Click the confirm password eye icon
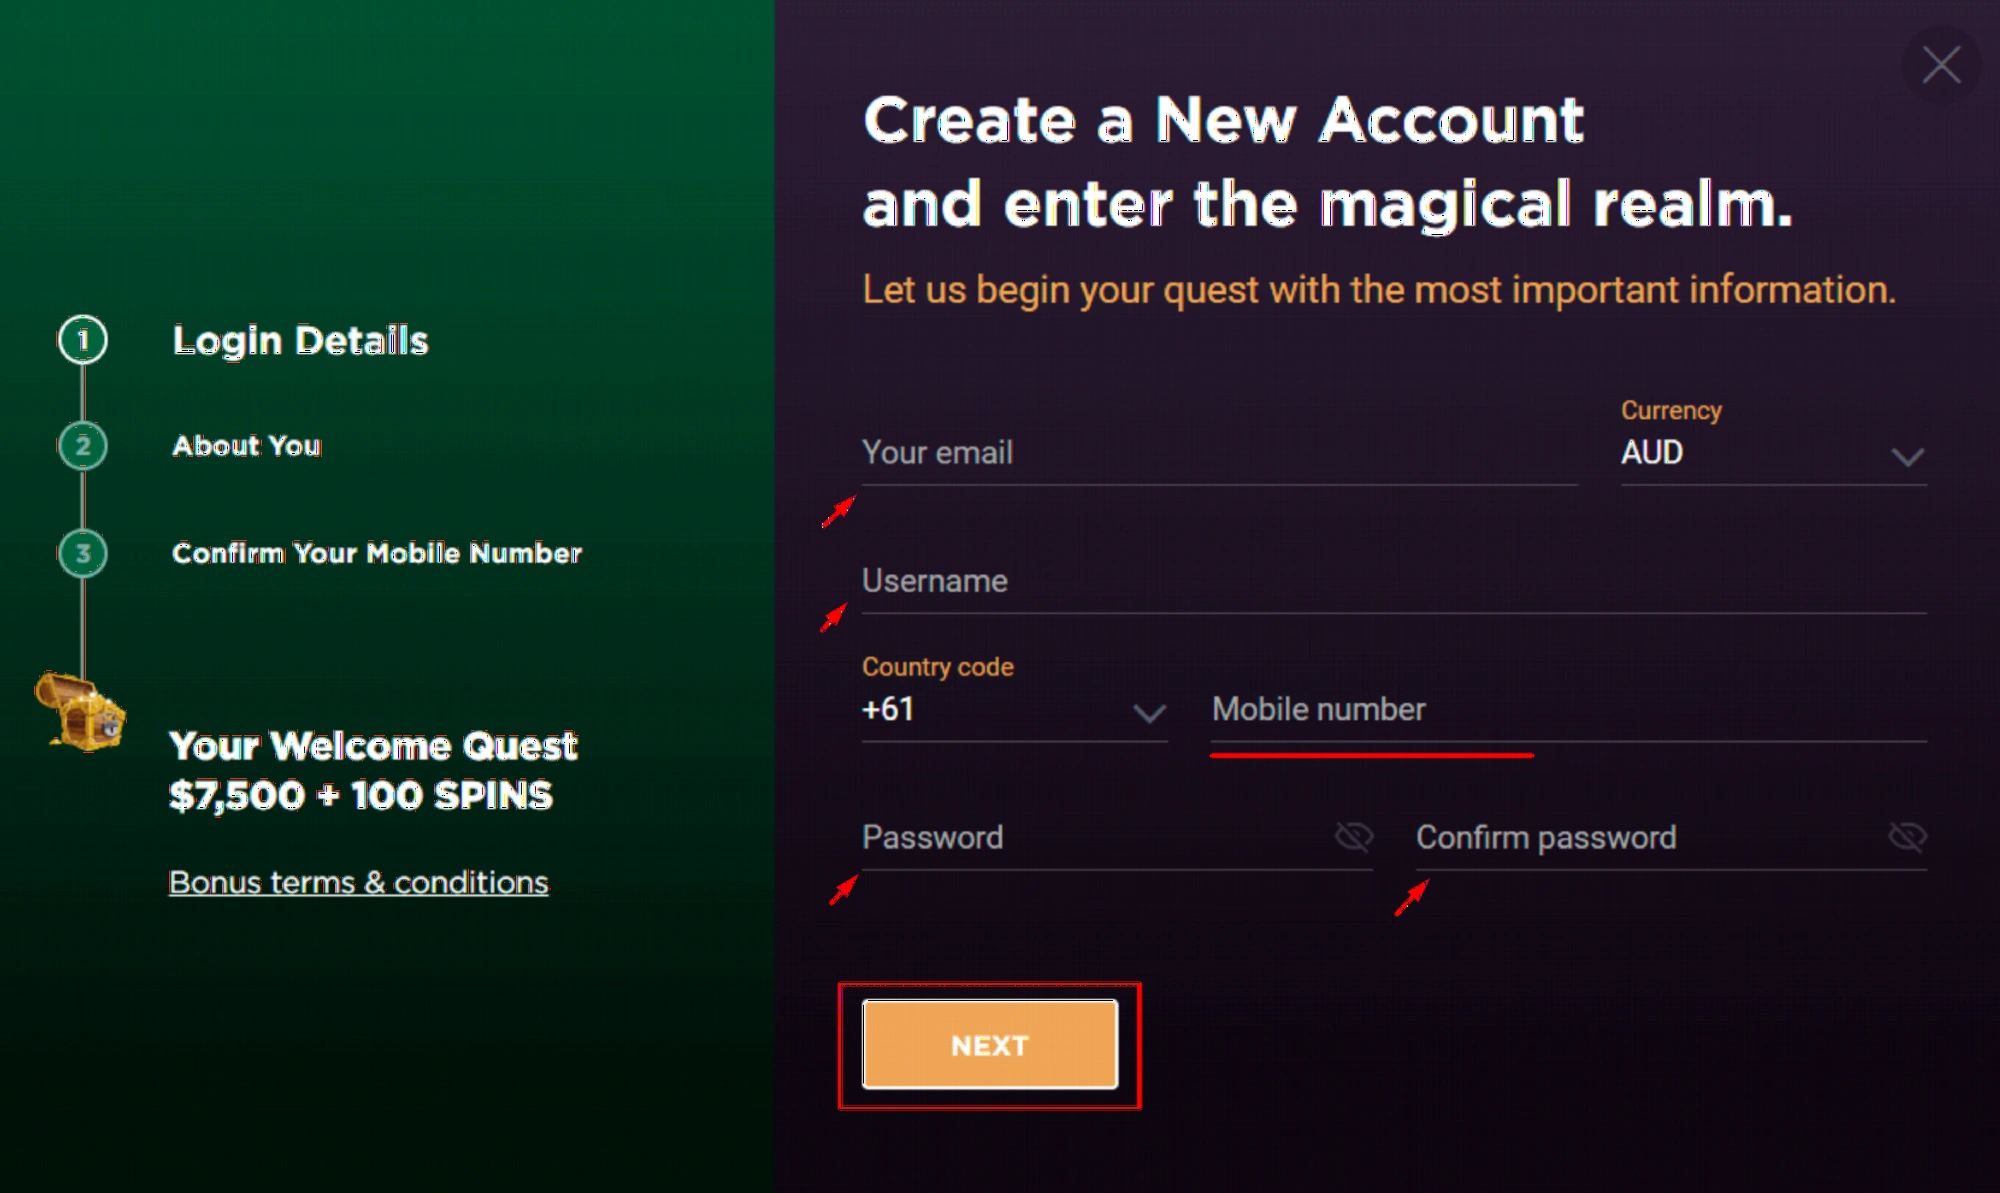The image size is (2000, 1193). tap(1908, 837)
